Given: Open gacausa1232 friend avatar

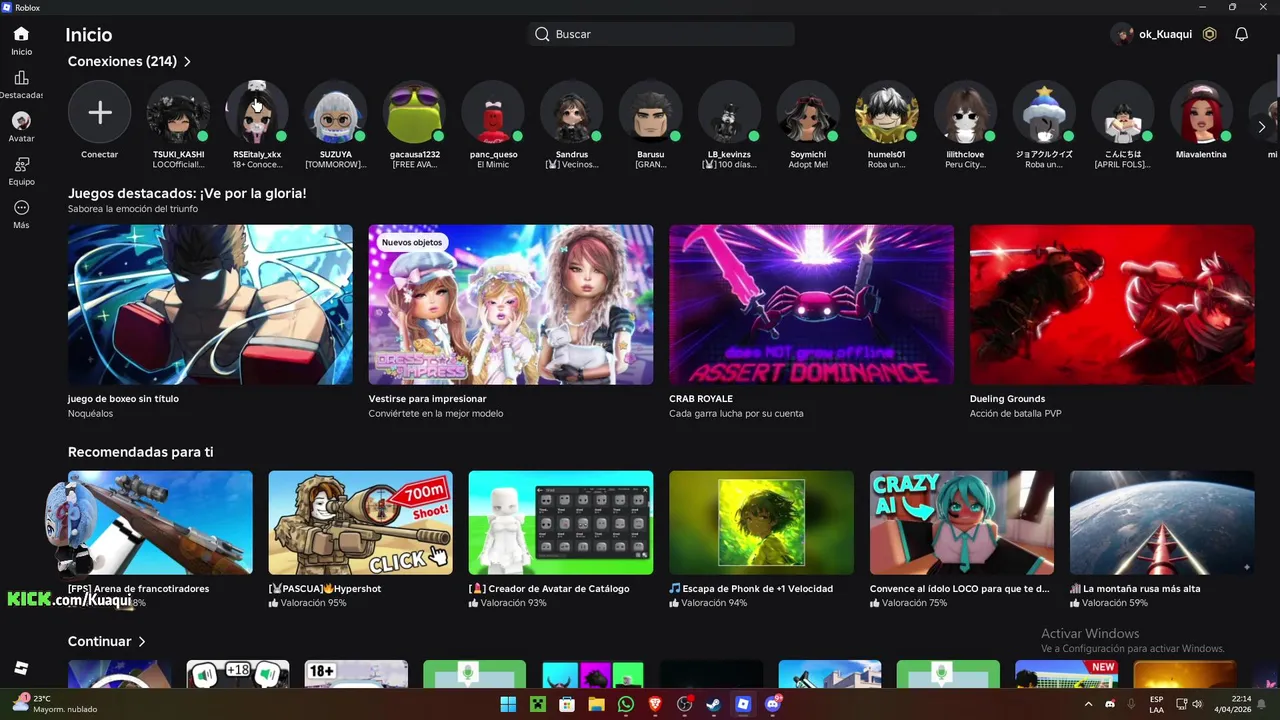Looking at the screenshot, I should [x=415, y=112].
